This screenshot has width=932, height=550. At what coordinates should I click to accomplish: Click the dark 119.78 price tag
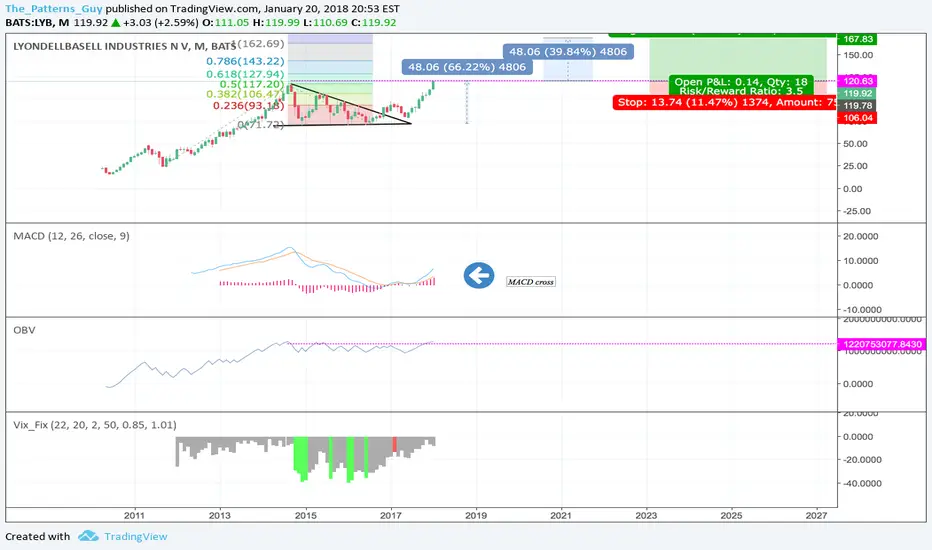[857, 106]
